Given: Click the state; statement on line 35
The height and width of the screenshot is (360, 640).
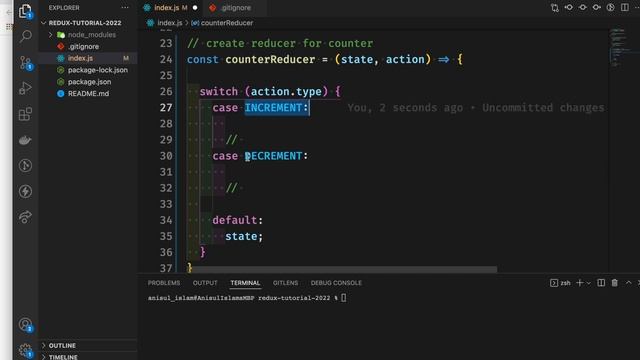Looking at the screenshot, I should click(x=244, y=236).
